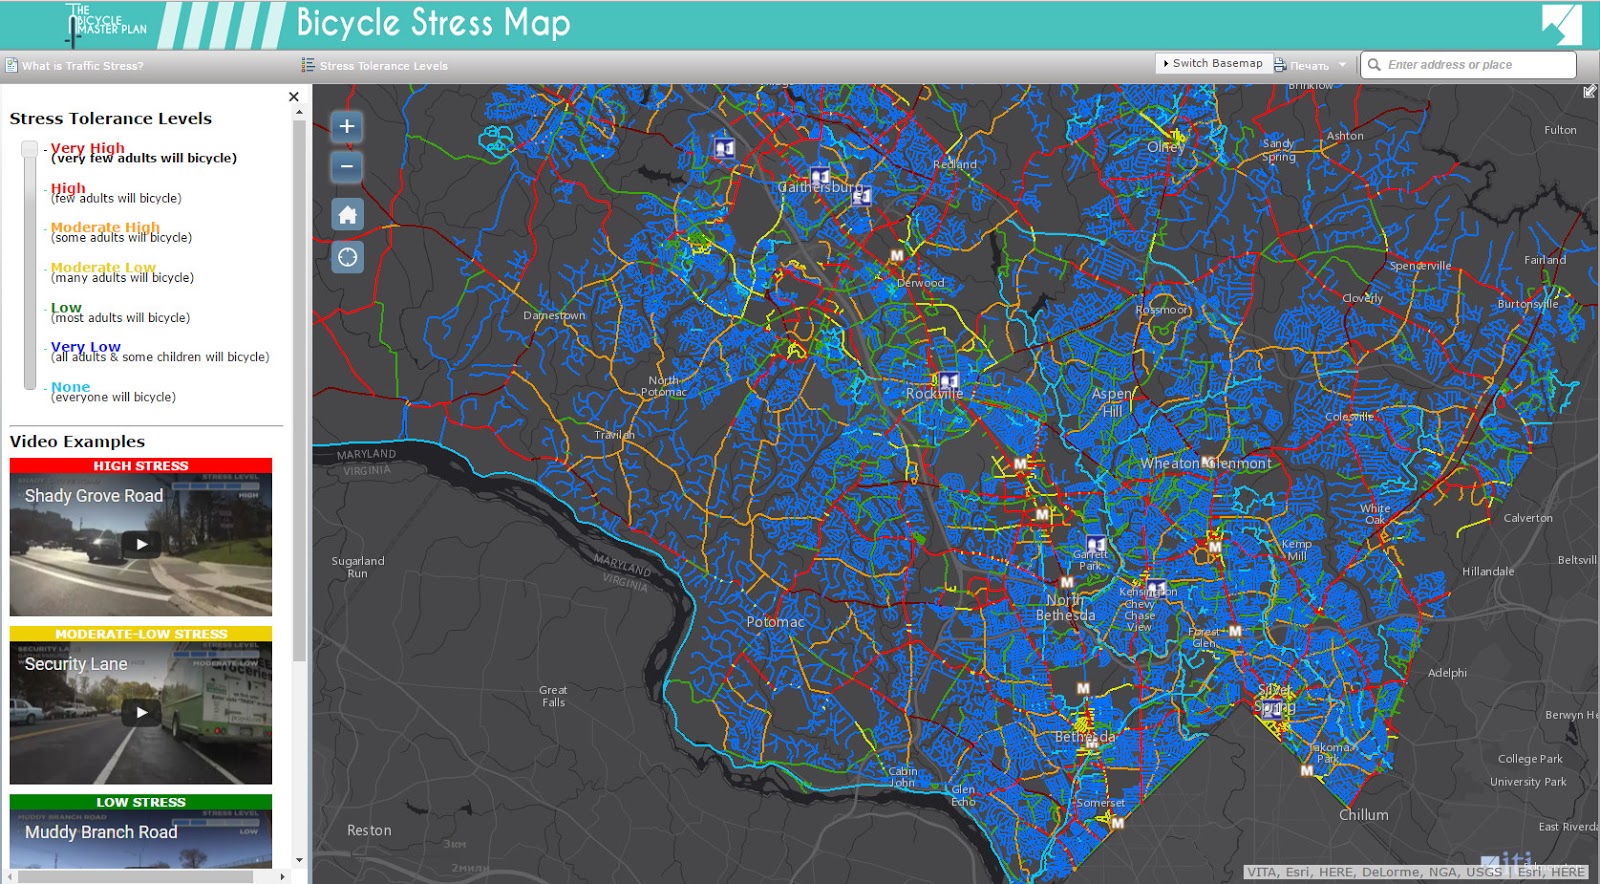Zoom out of the map

pyautogui.click(x=347, y=166)
